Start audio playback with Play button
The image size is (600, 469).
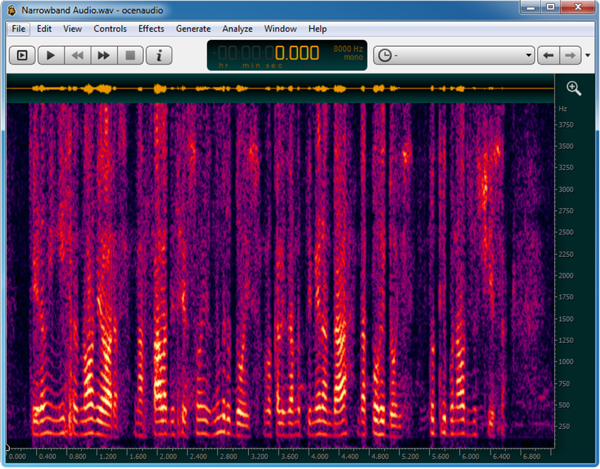click(51, 55)
